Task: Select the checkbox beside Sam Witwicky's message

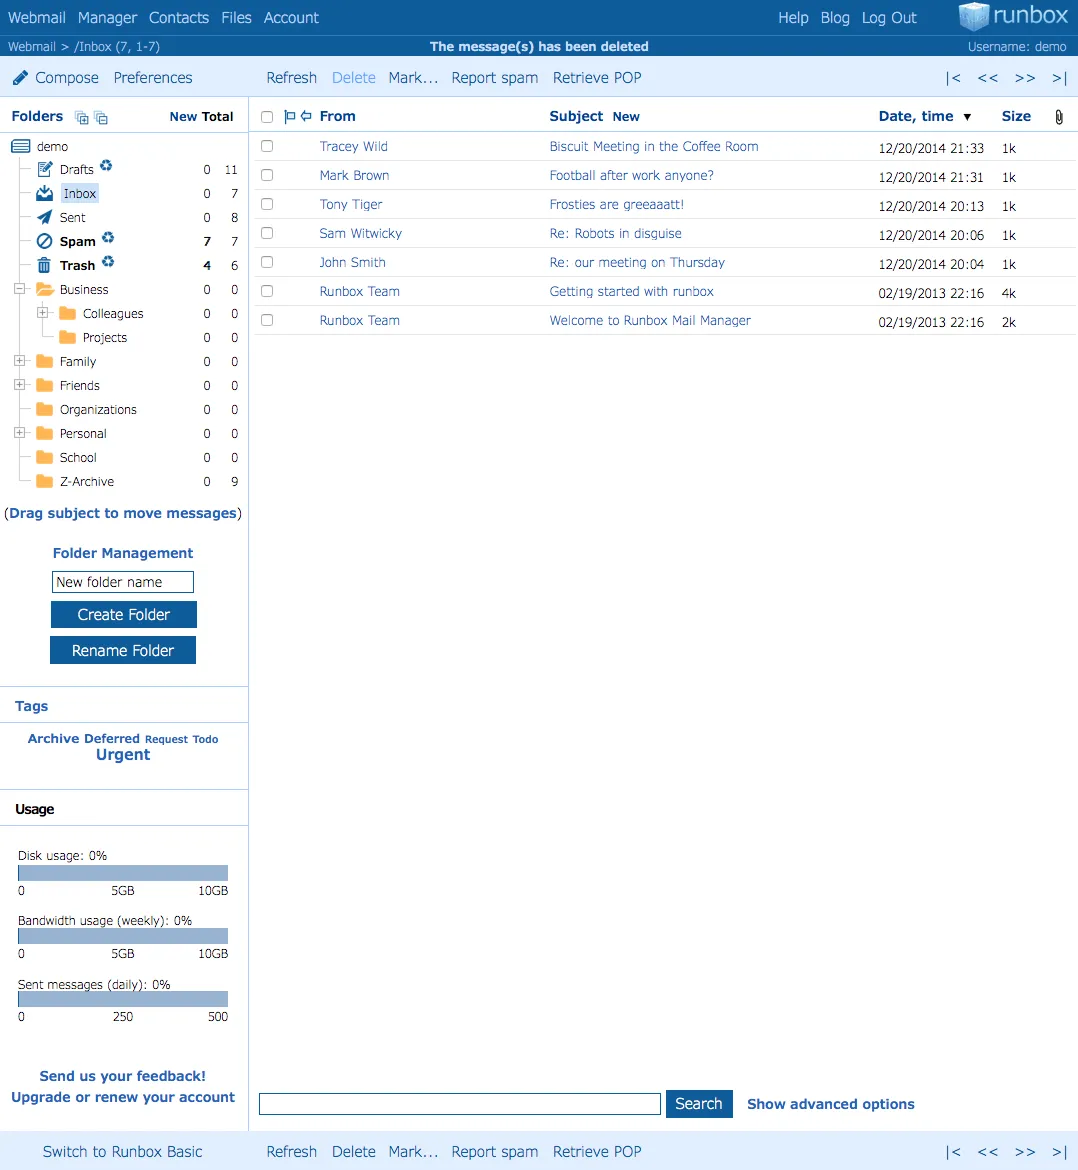Action: coord(267,234)
